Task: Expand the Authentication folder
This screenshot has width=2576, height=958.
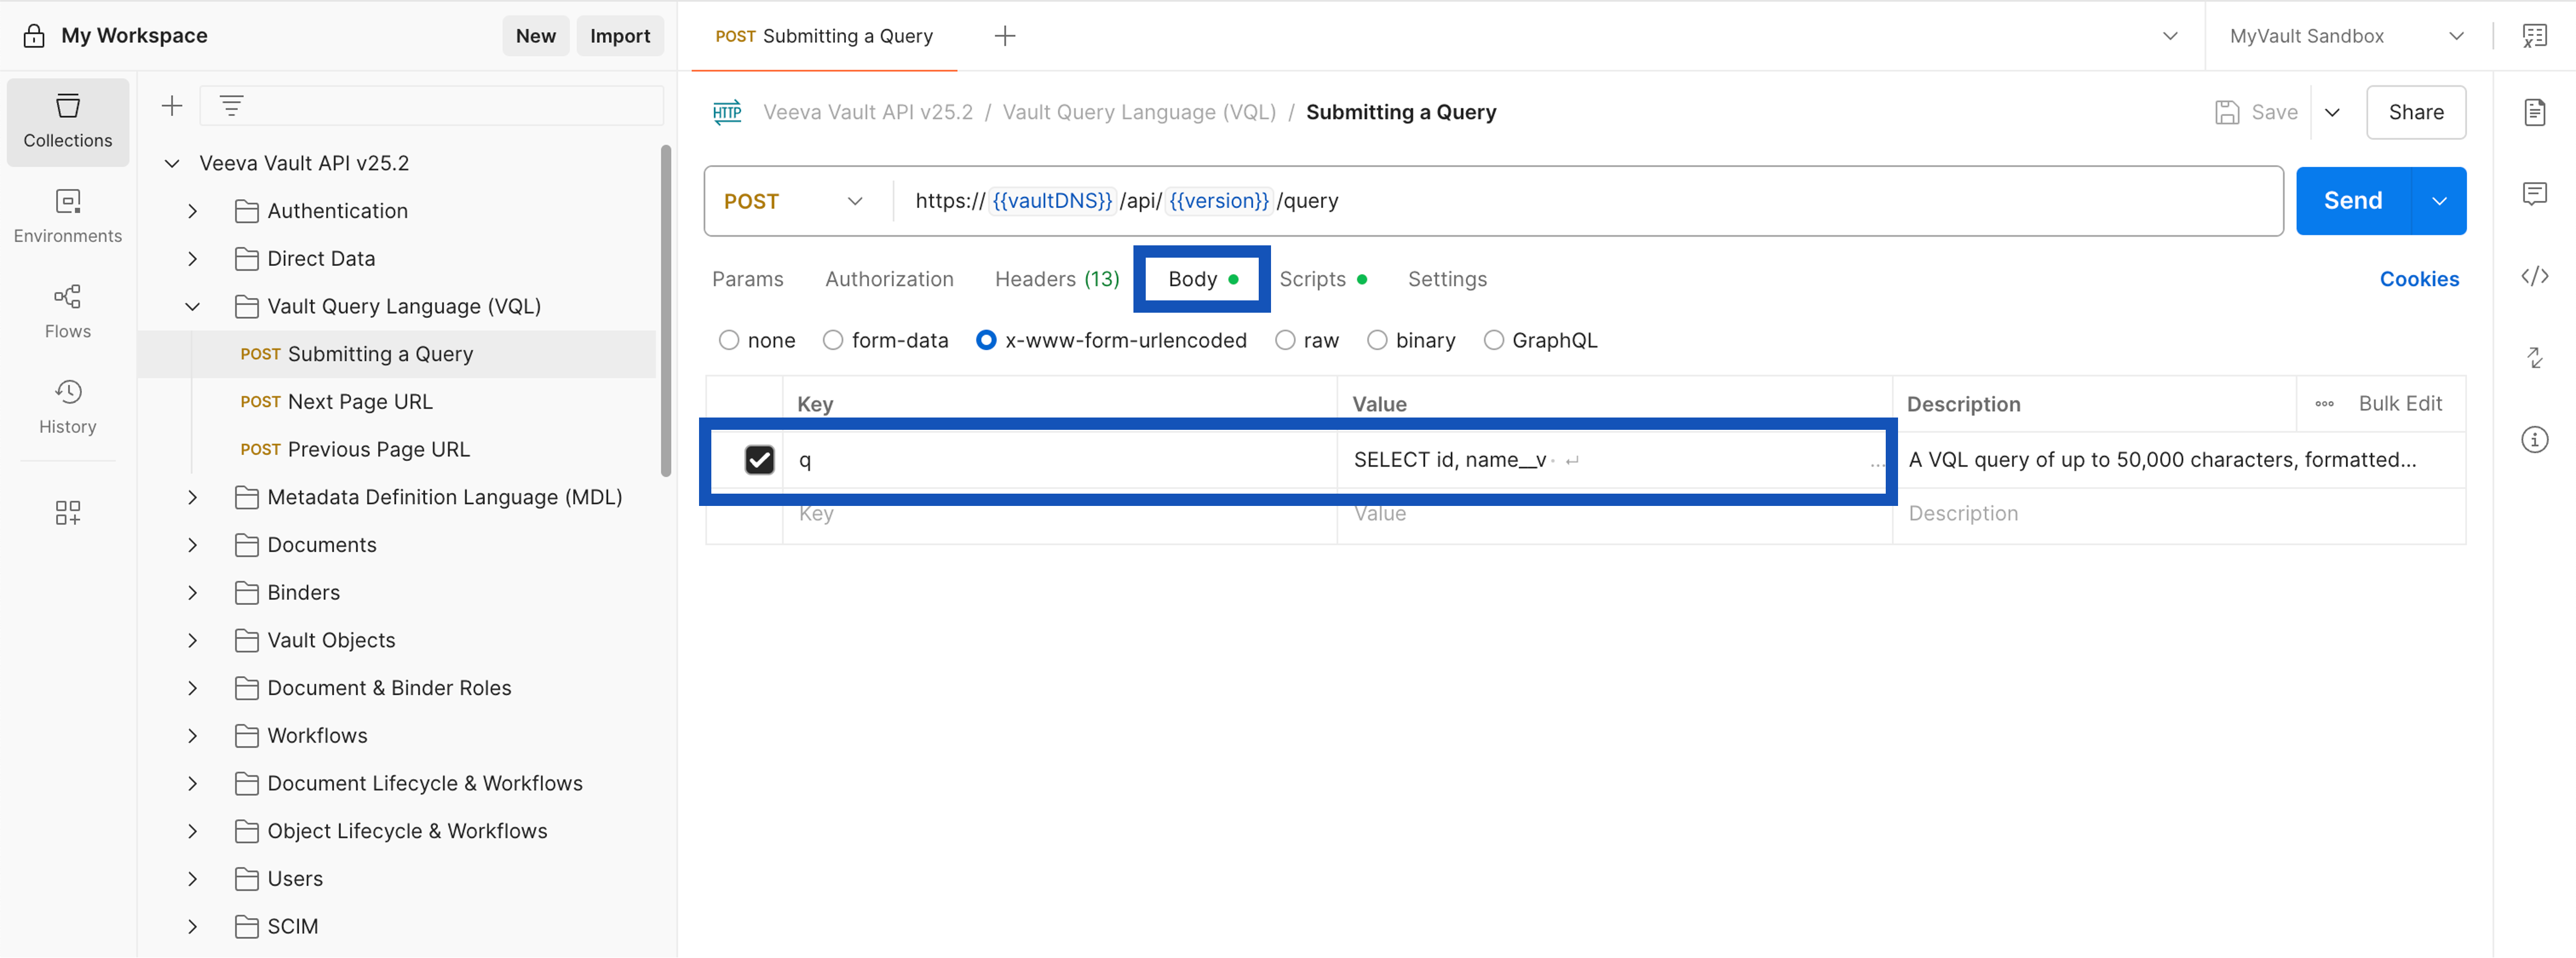Action: click(192, 211)
